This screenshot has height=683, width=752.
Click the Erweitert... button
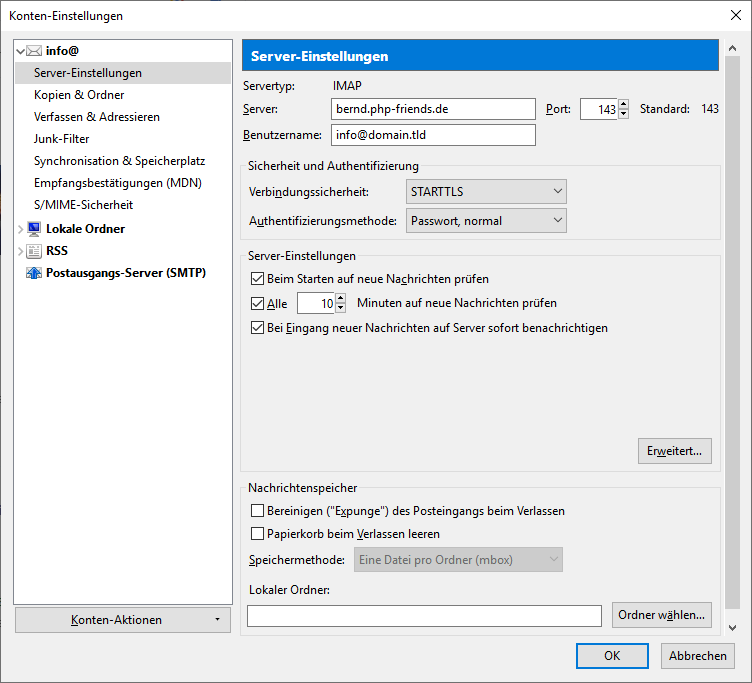(675, 451)
